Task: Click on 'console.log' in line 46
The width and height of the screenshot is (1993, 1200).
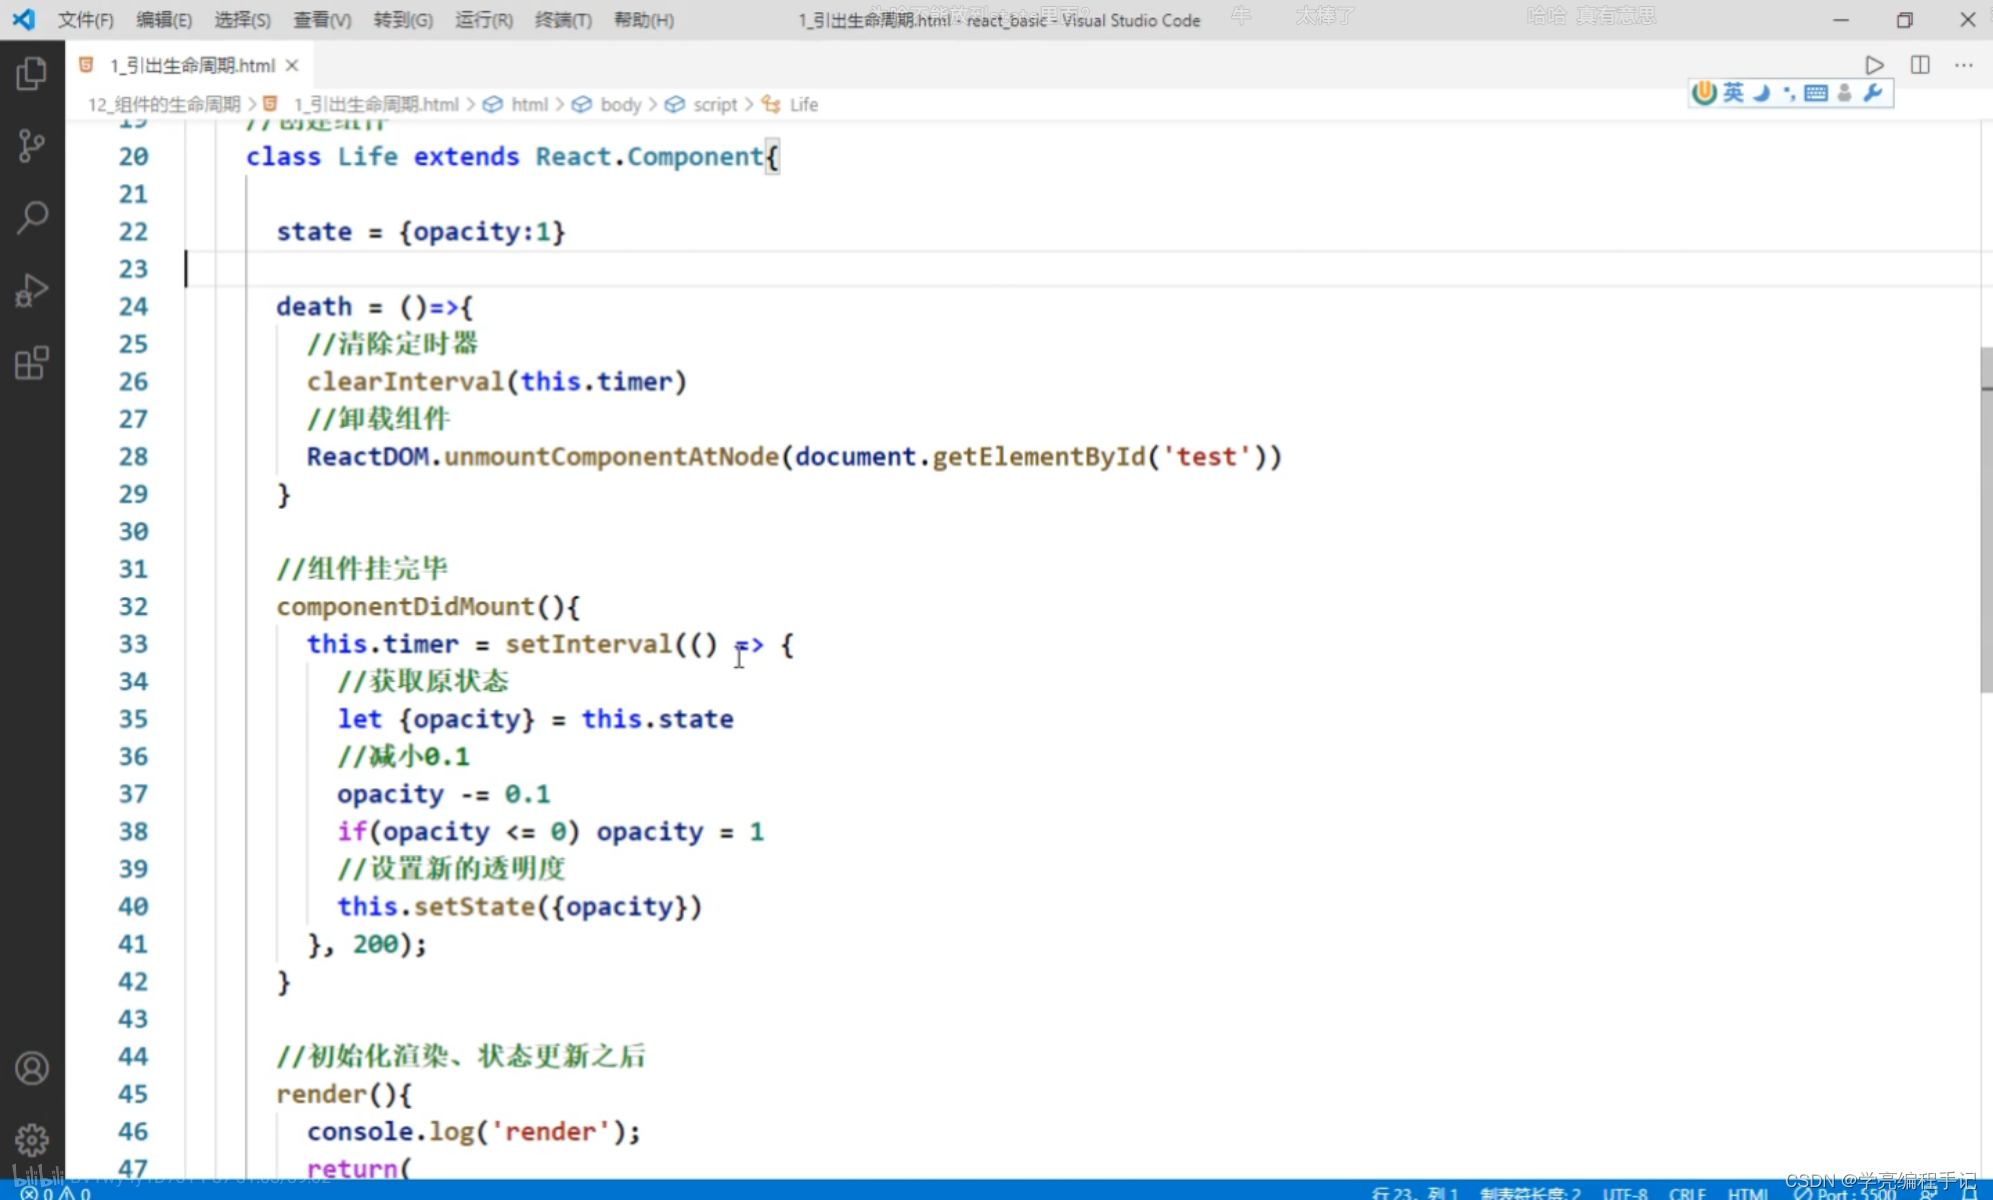Action: point(390,1131)
